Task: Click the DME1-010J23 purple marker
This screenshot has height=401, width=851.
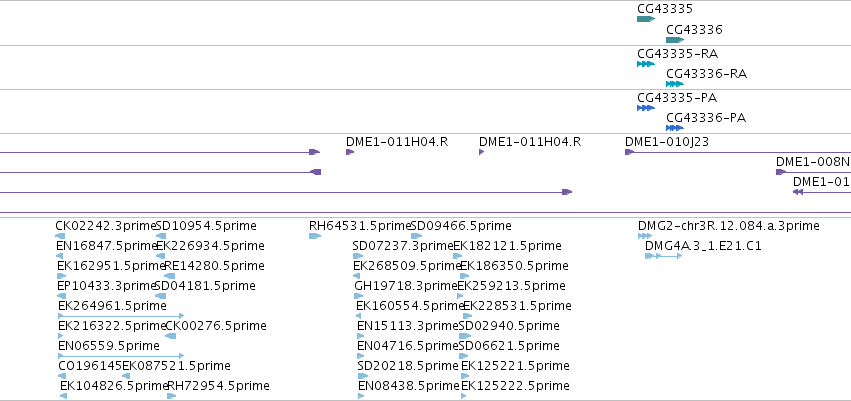Action: pyautogui.click(x=630, y=152)
